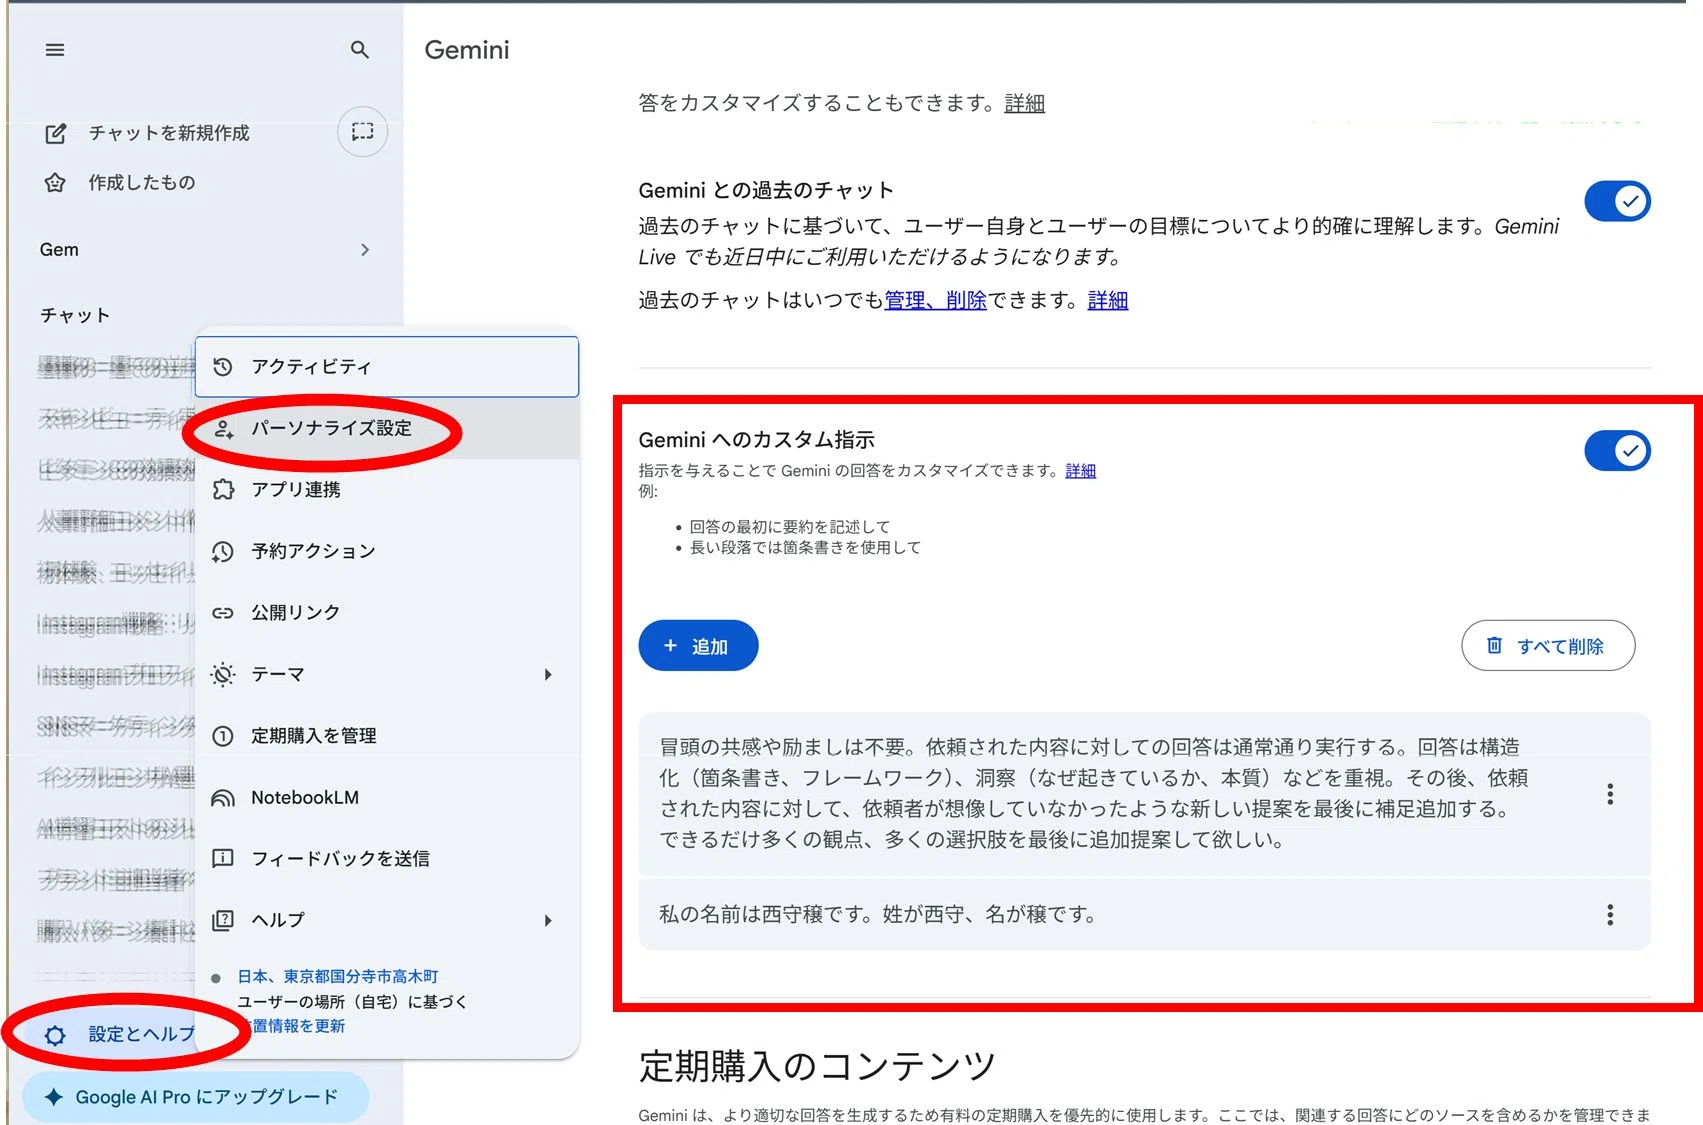
Task: Select NotebookLM menu item
Action: tap(387, 797)
